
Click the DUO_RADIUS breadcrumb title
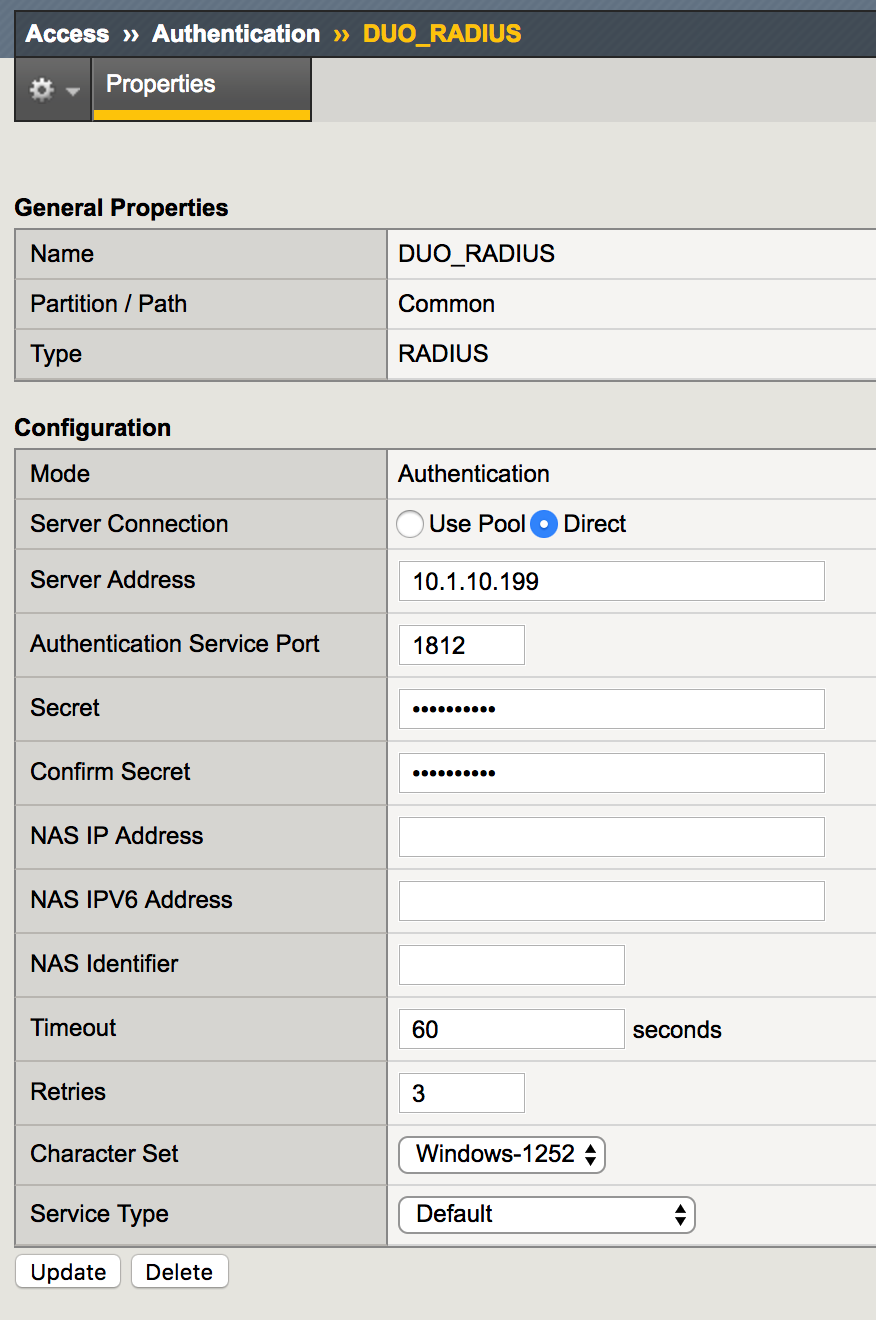pos(442,34)
